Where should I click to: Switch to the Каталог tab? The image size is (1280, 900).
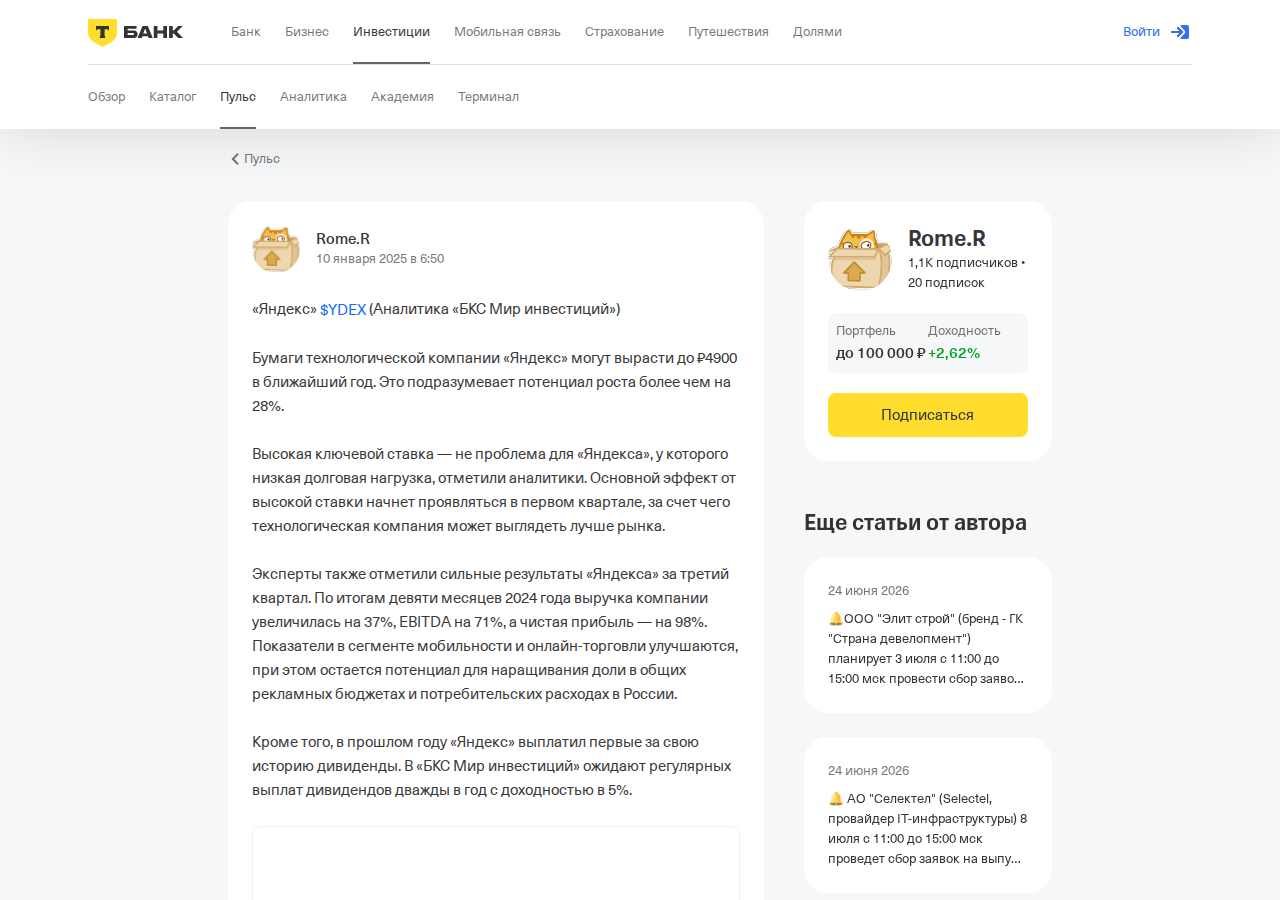pos(173,97)
